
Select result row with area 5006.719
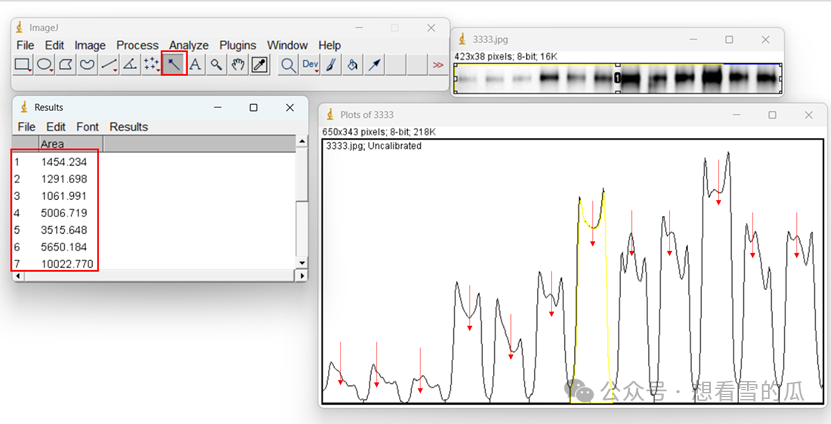coord(154,213)
